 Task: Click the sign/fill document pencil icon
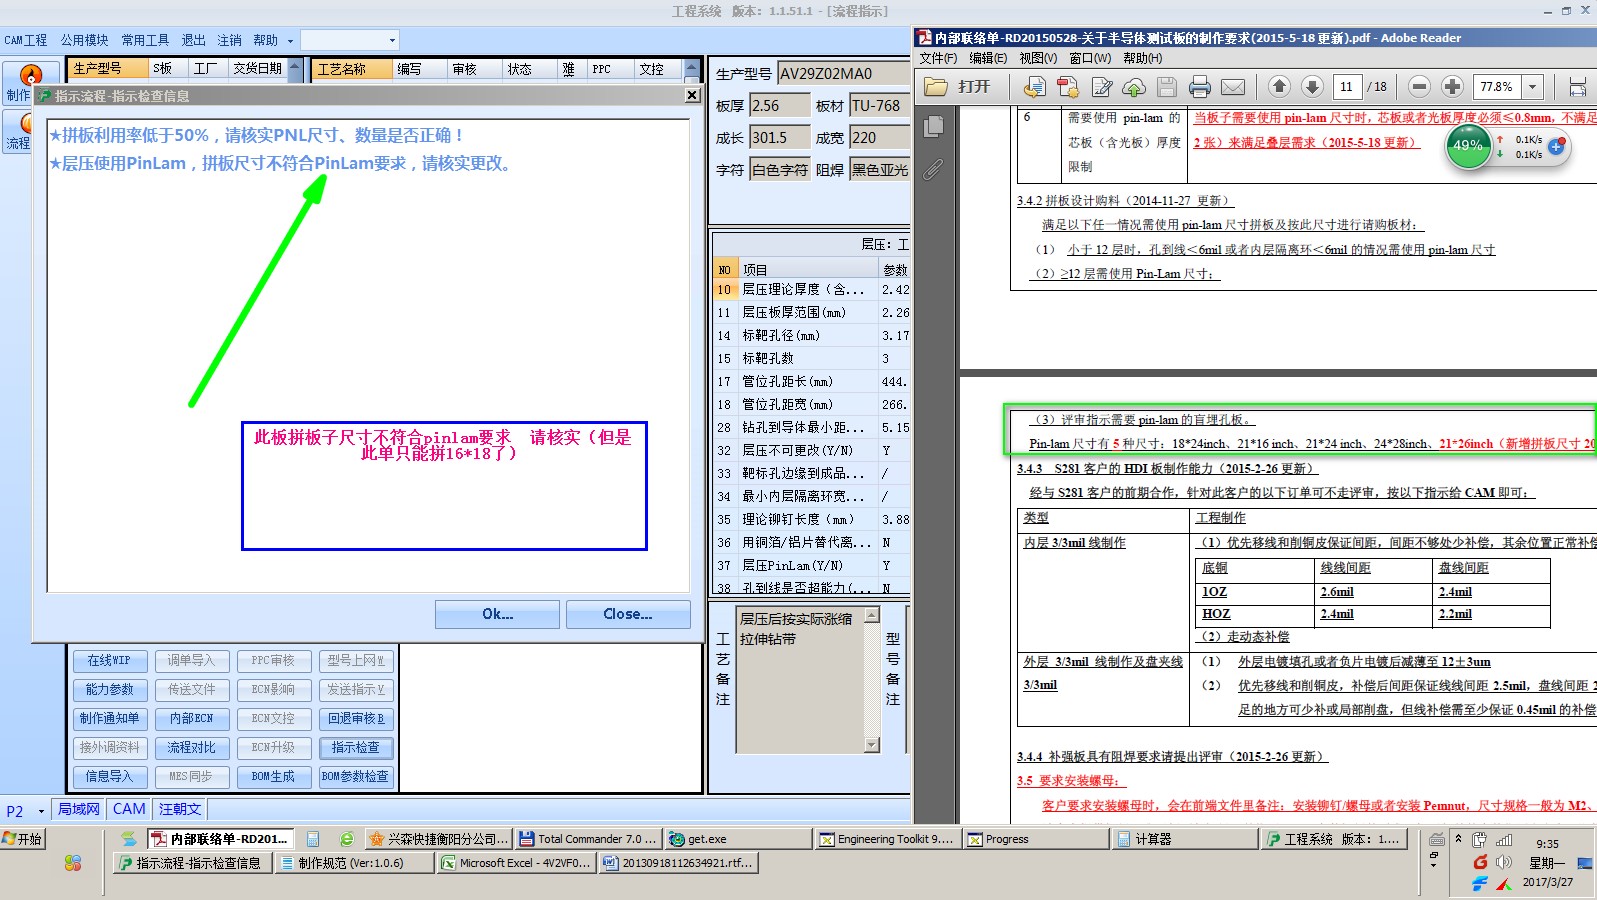pyautogui.click(x=1102, y=87)
